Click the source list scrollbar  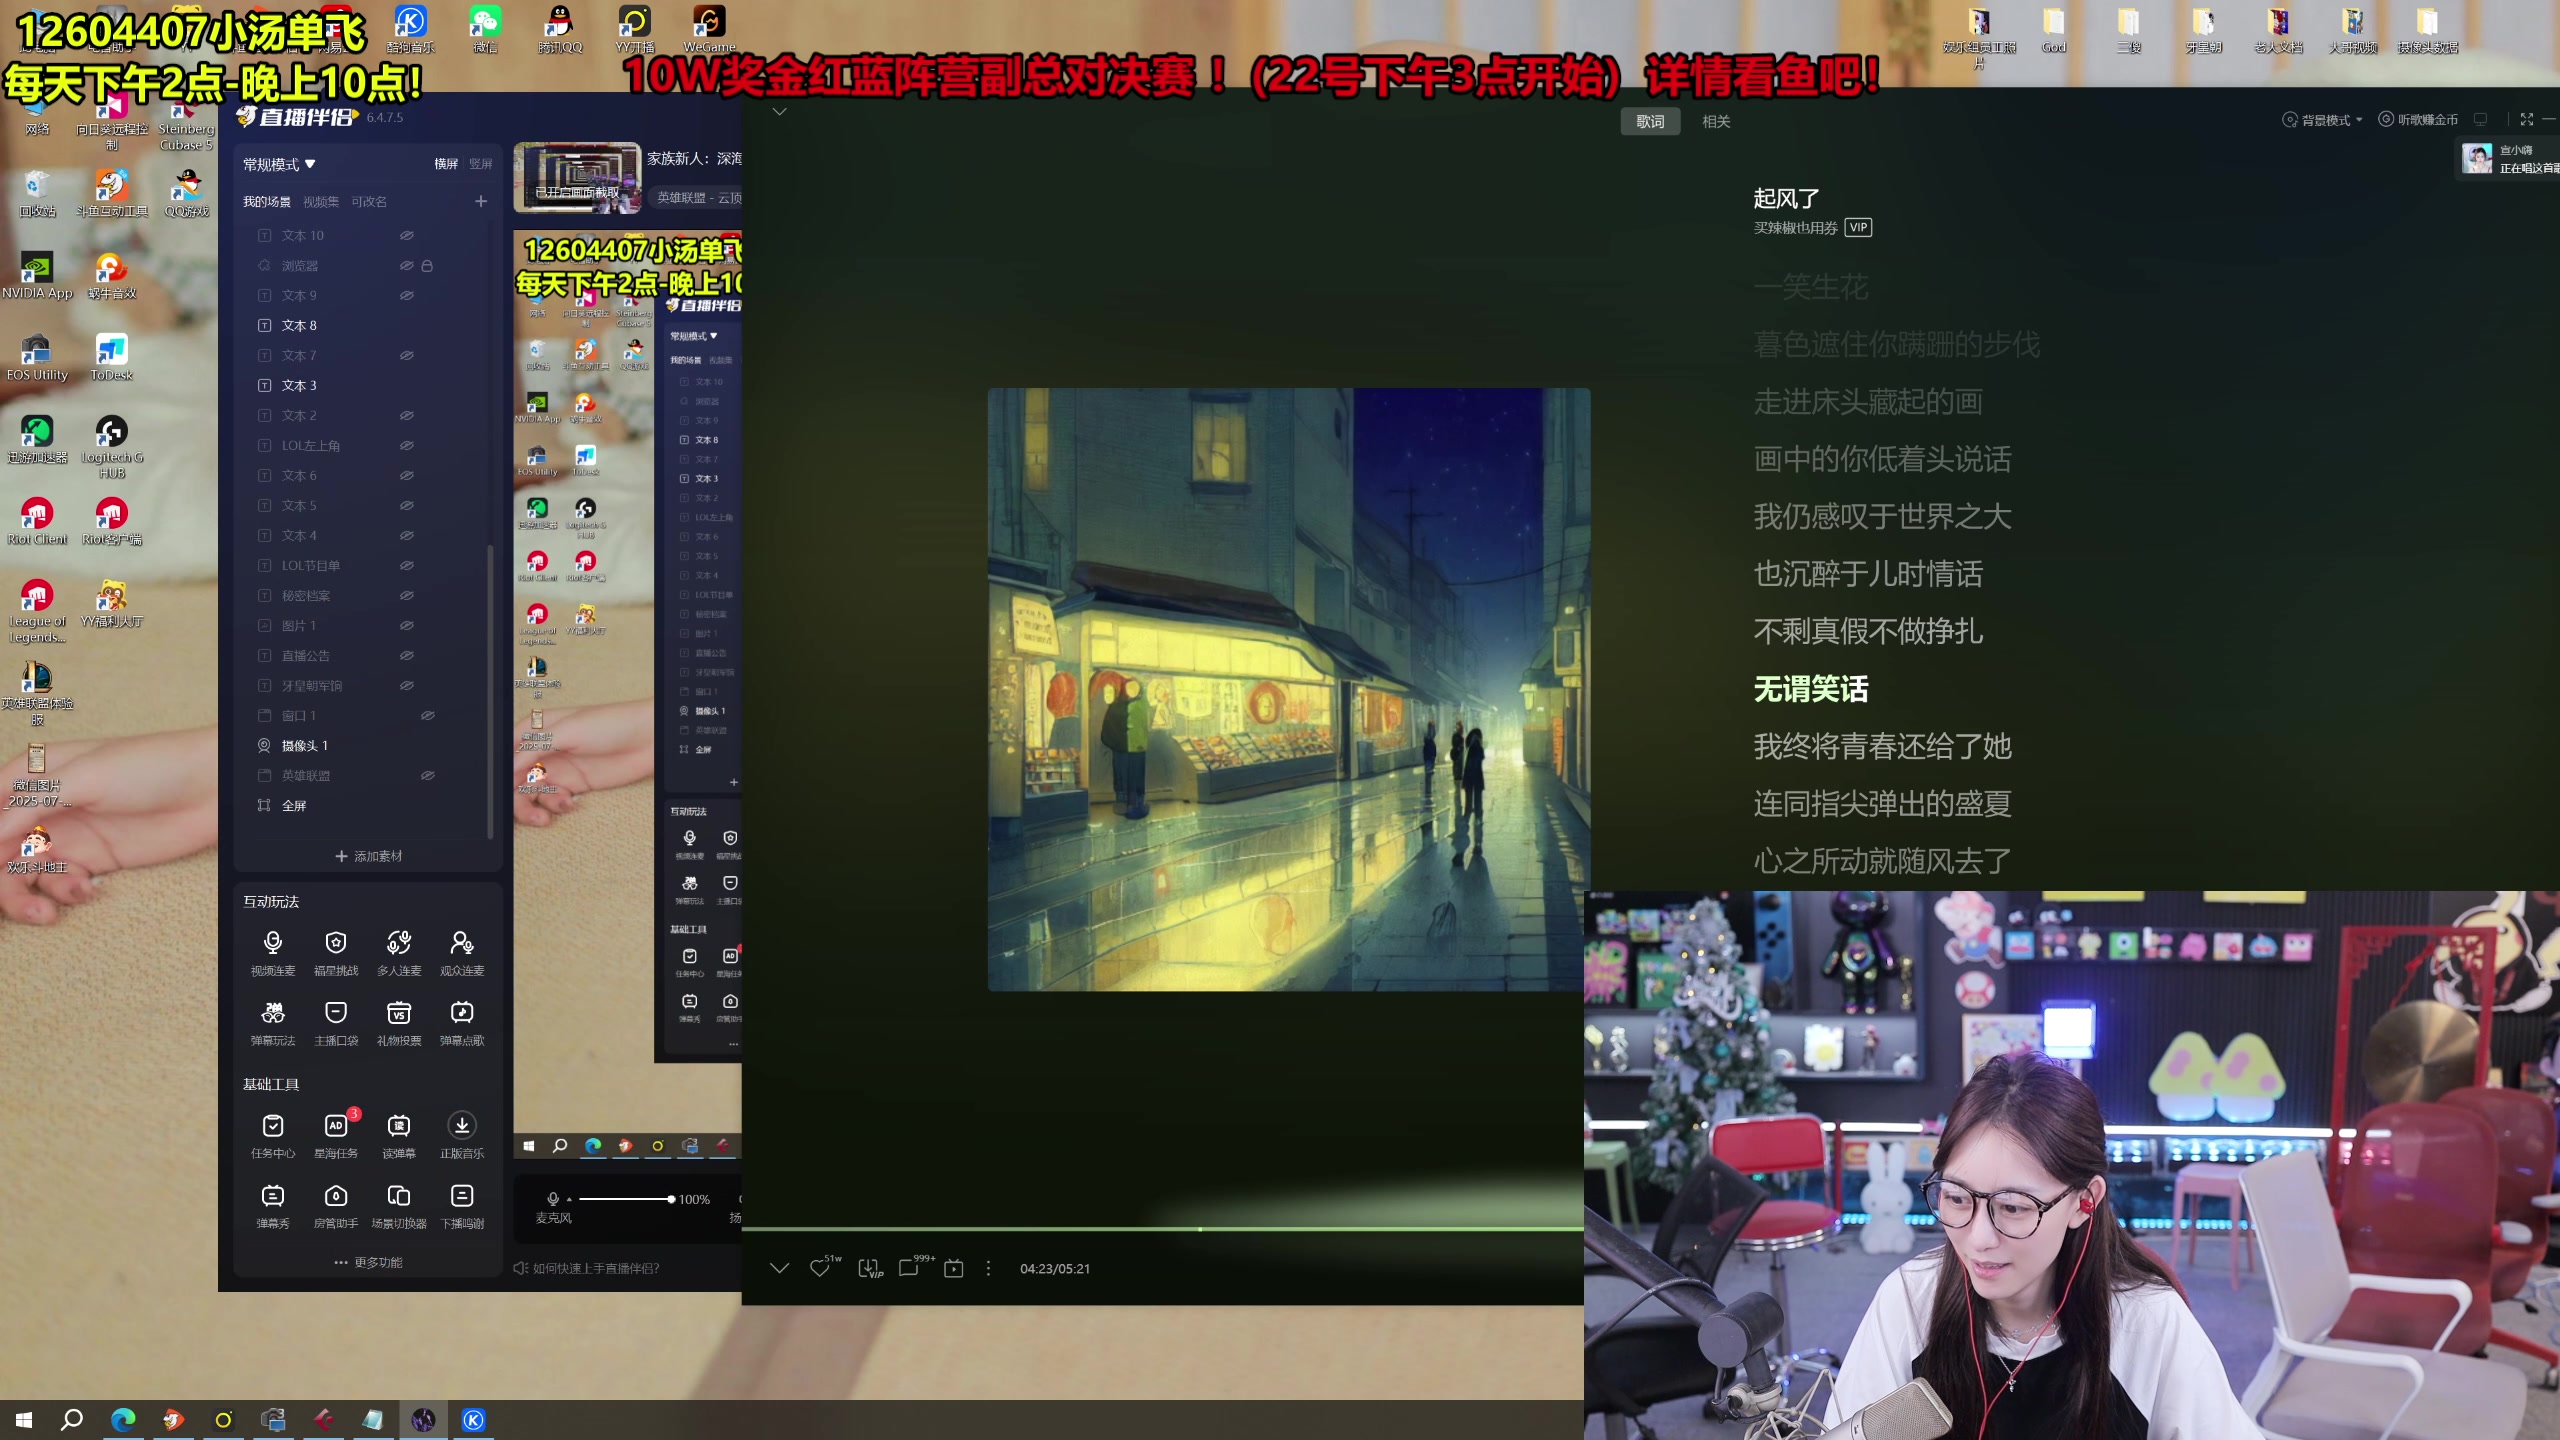coord(490,690)
